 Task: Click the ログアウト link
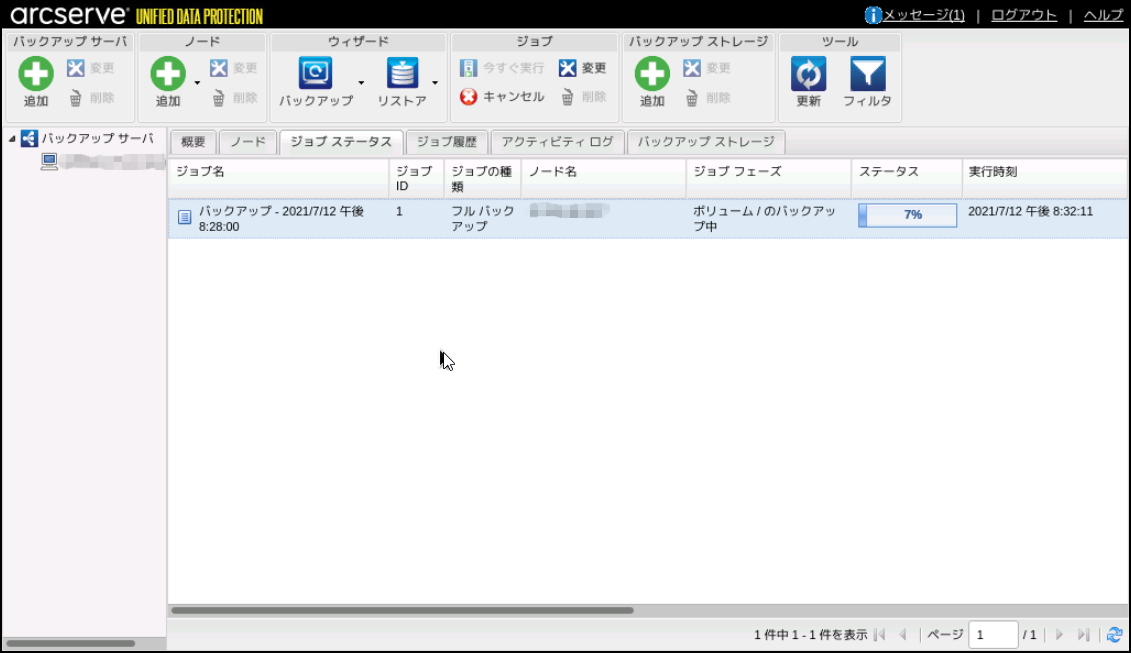1023,15
